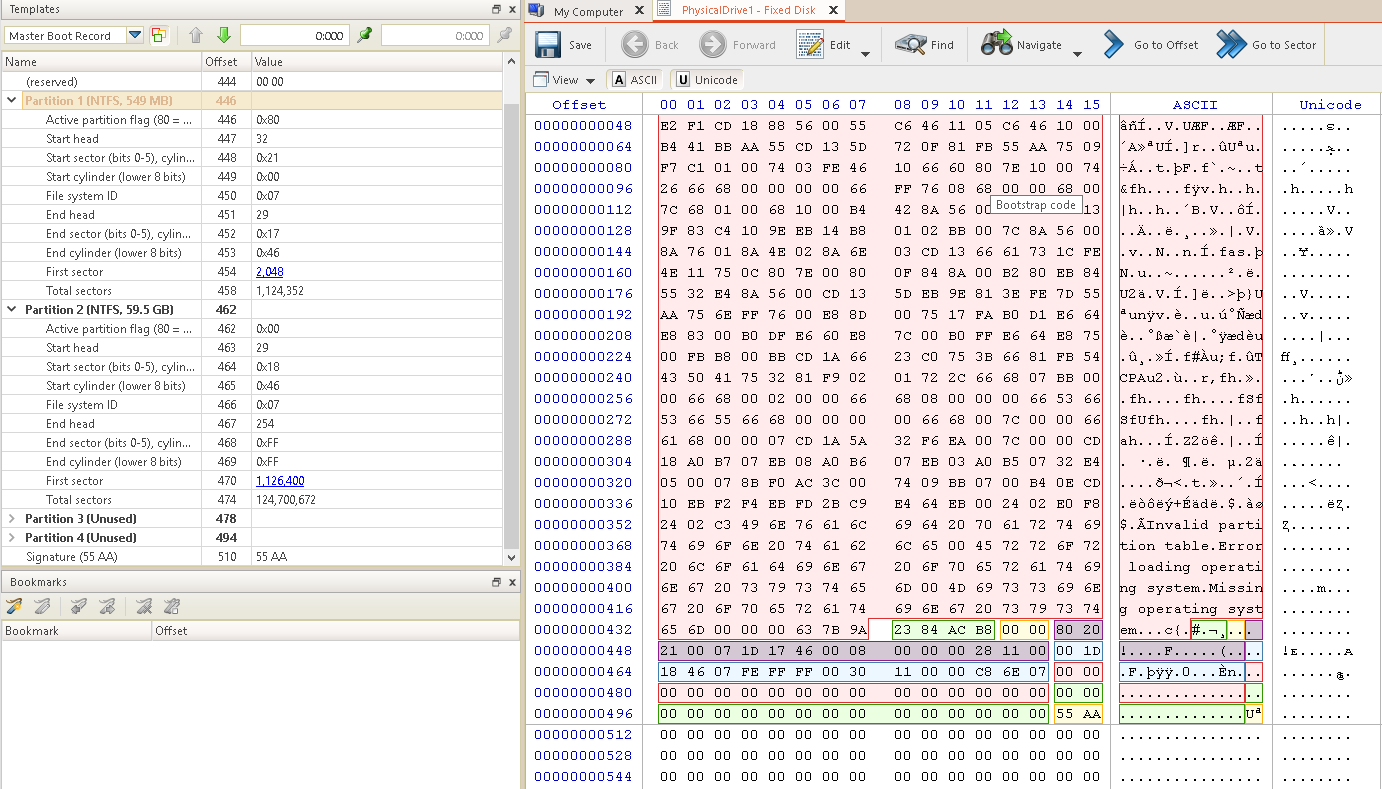
Task: Open Find with the magnifier icon
Action: (911, 45)
